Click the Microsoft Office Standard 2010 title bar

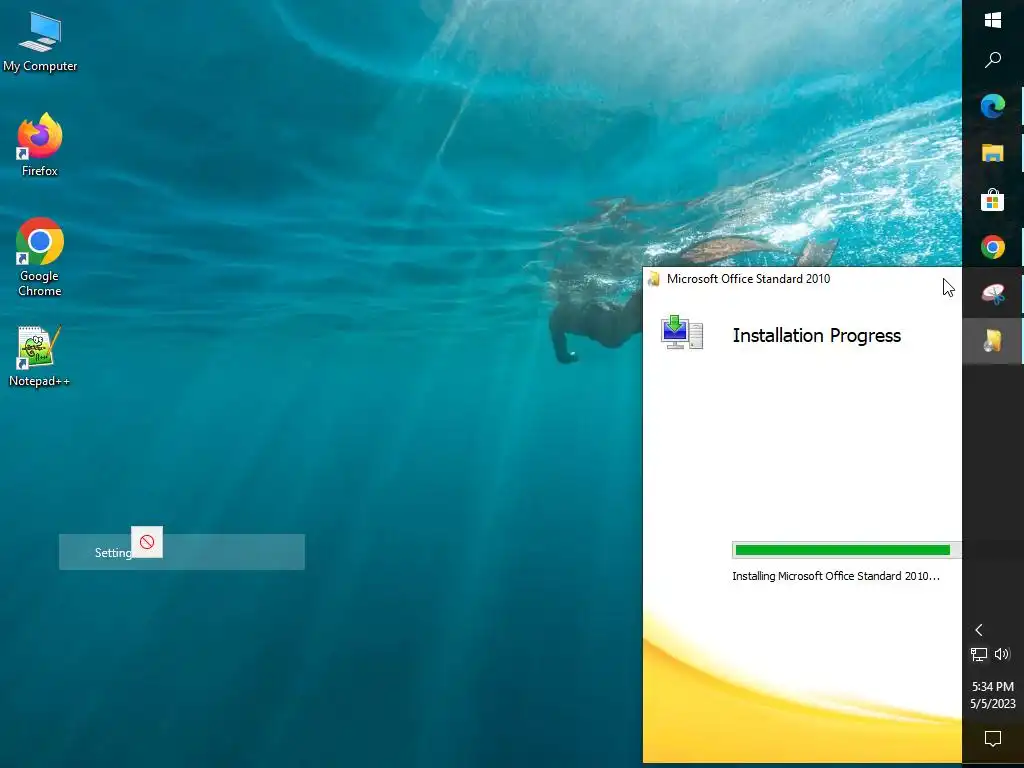(802, 279)
